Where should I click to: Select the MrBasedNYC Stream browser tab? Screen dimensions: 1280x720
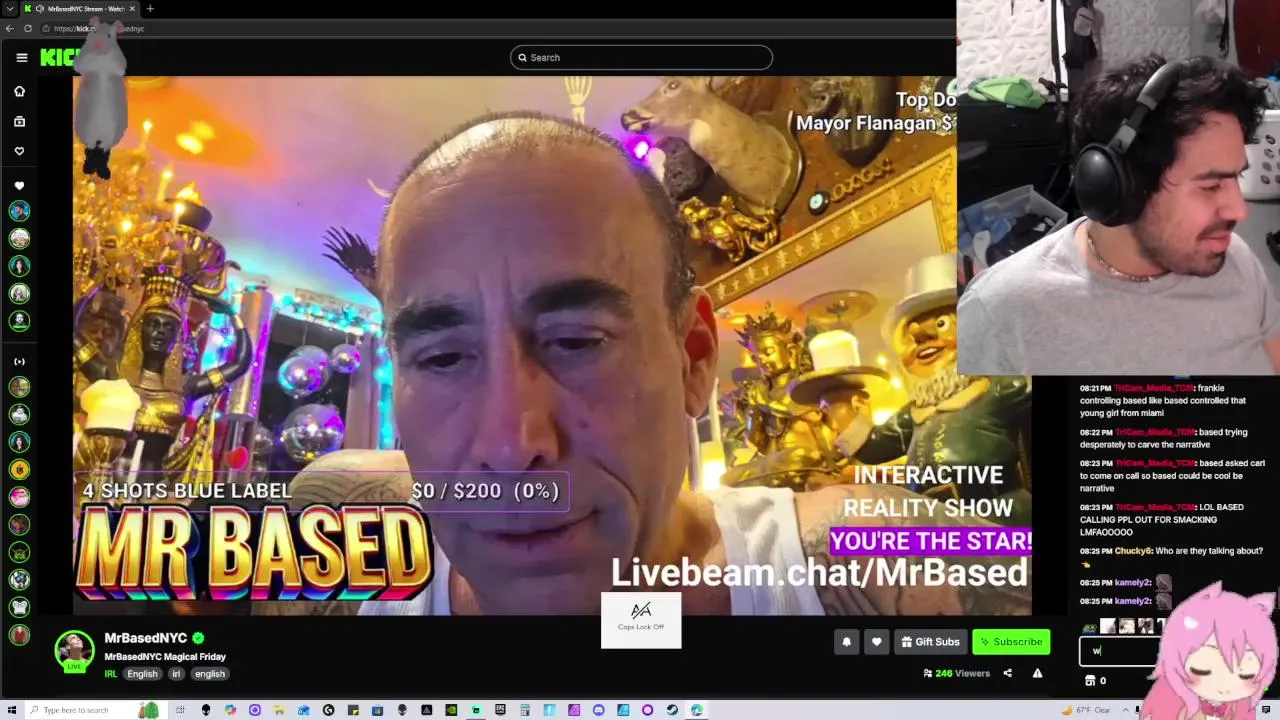pos(80,9)
